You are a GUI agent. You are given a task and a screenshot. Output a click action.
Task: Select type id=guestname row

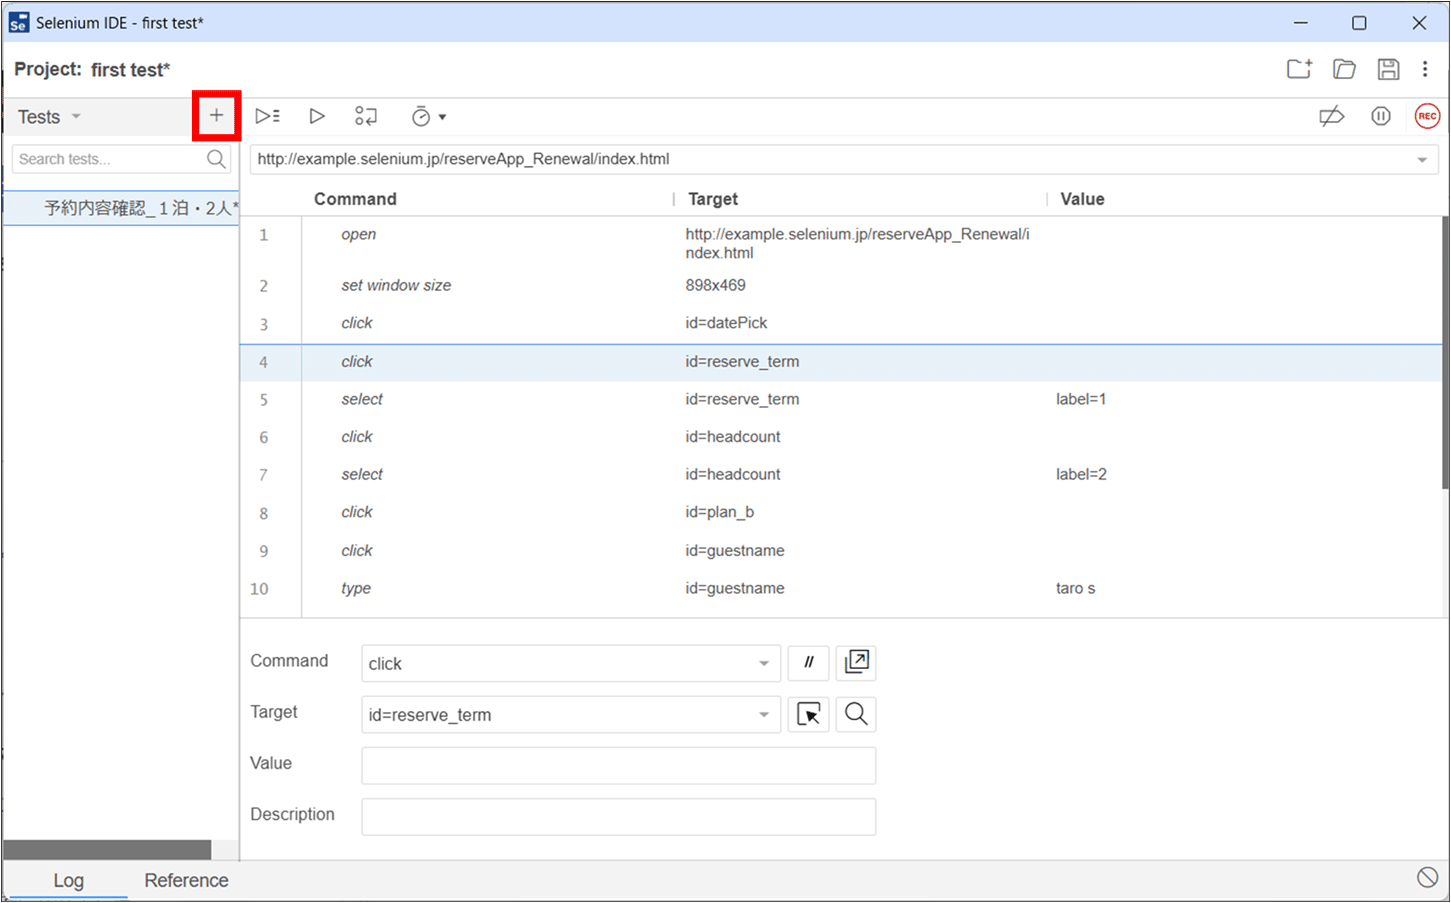tap(841, 588)
